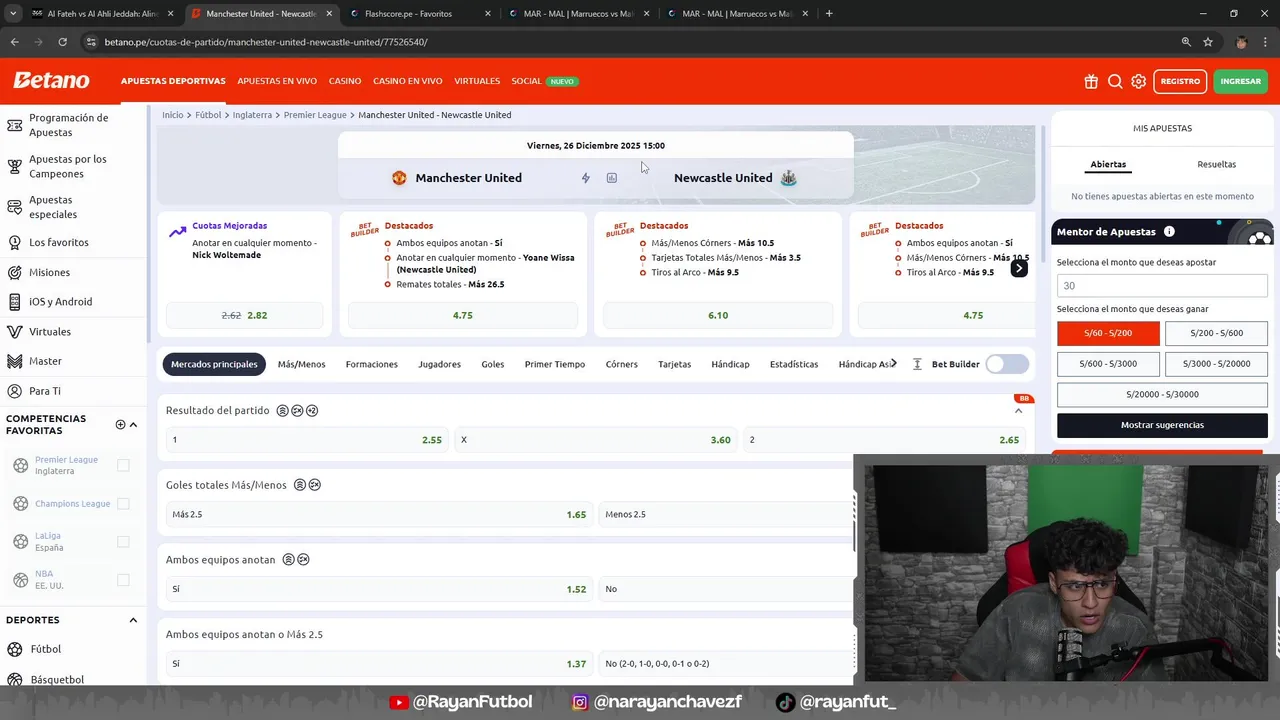The height and width of the screenshot is (720, 1280).
Task: Select the S/60 - S/200 winnings option
Action: click(1108, 333)
